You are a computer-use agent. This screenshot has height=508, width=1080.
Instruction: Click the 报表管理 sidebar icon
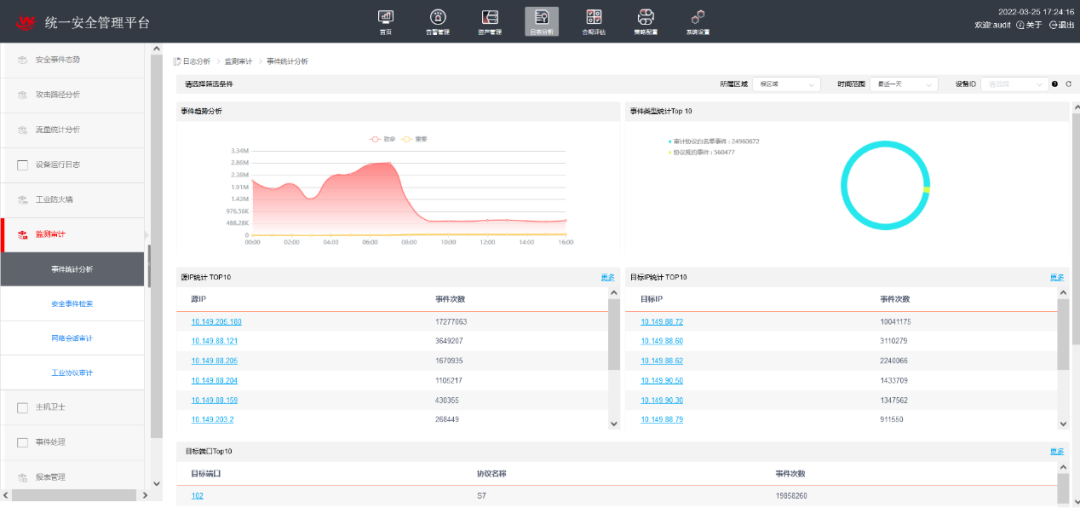click(22, 477)
